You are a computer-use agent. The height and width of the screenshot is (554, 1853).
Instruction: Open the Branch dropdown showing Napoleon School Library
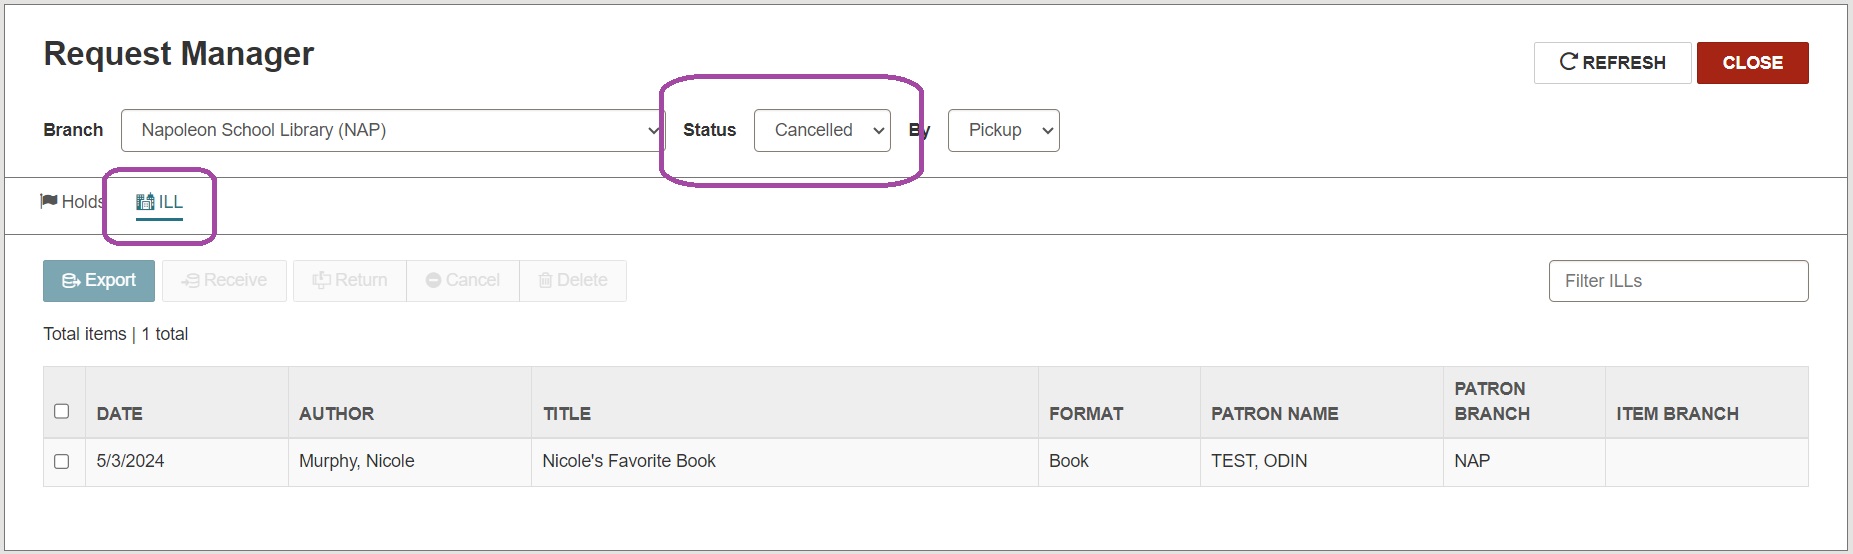[x=393, y=130]
